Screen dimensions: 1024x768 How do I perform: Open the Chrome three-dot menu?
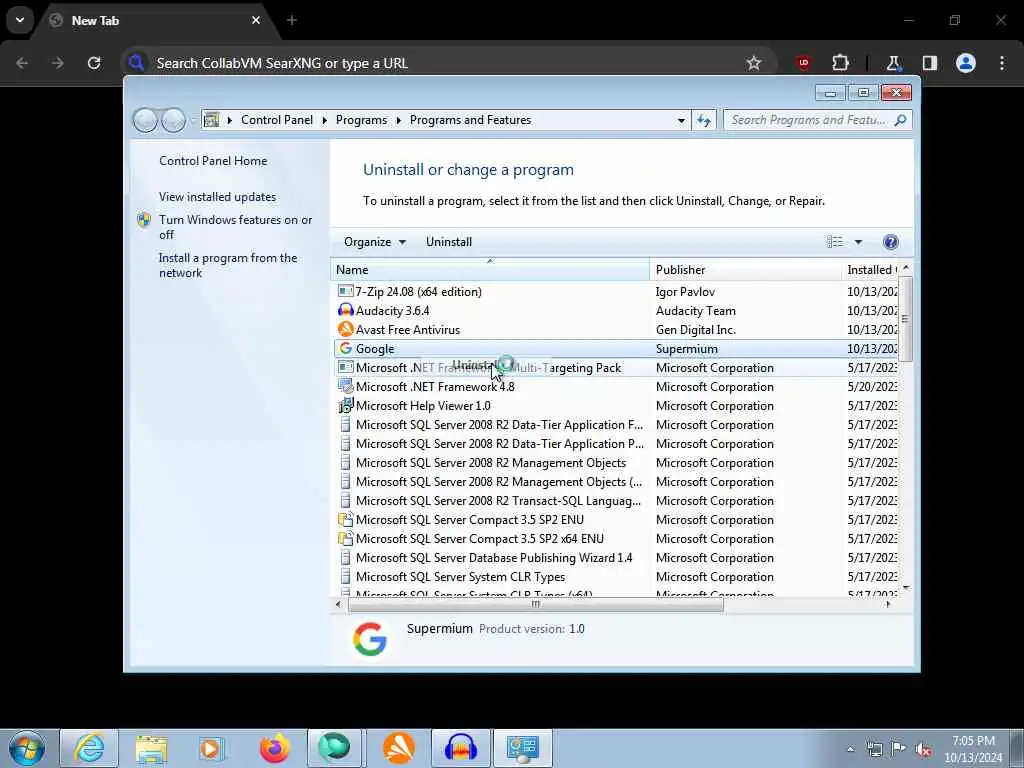click(1002, 63)
